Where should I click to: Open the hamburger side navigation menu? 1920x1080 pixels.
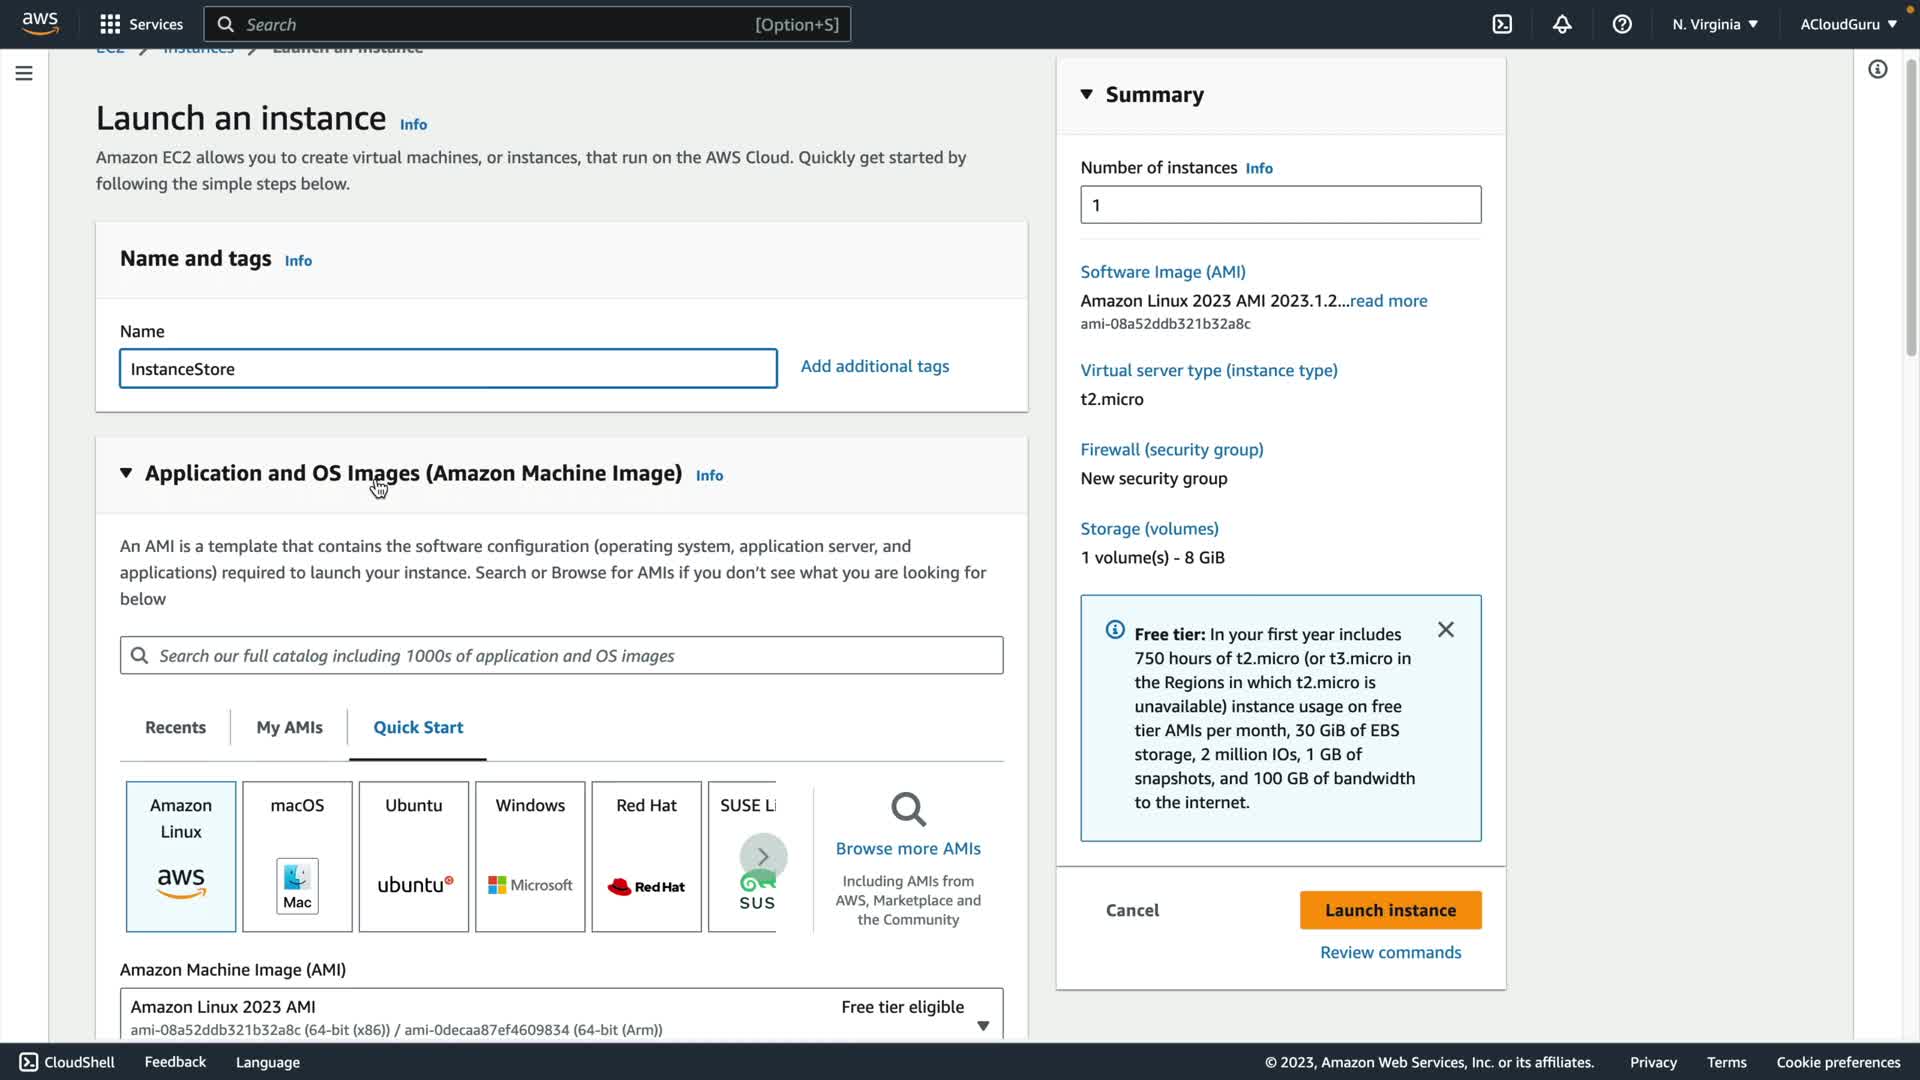pyautogui.click(x=24, y=73)
